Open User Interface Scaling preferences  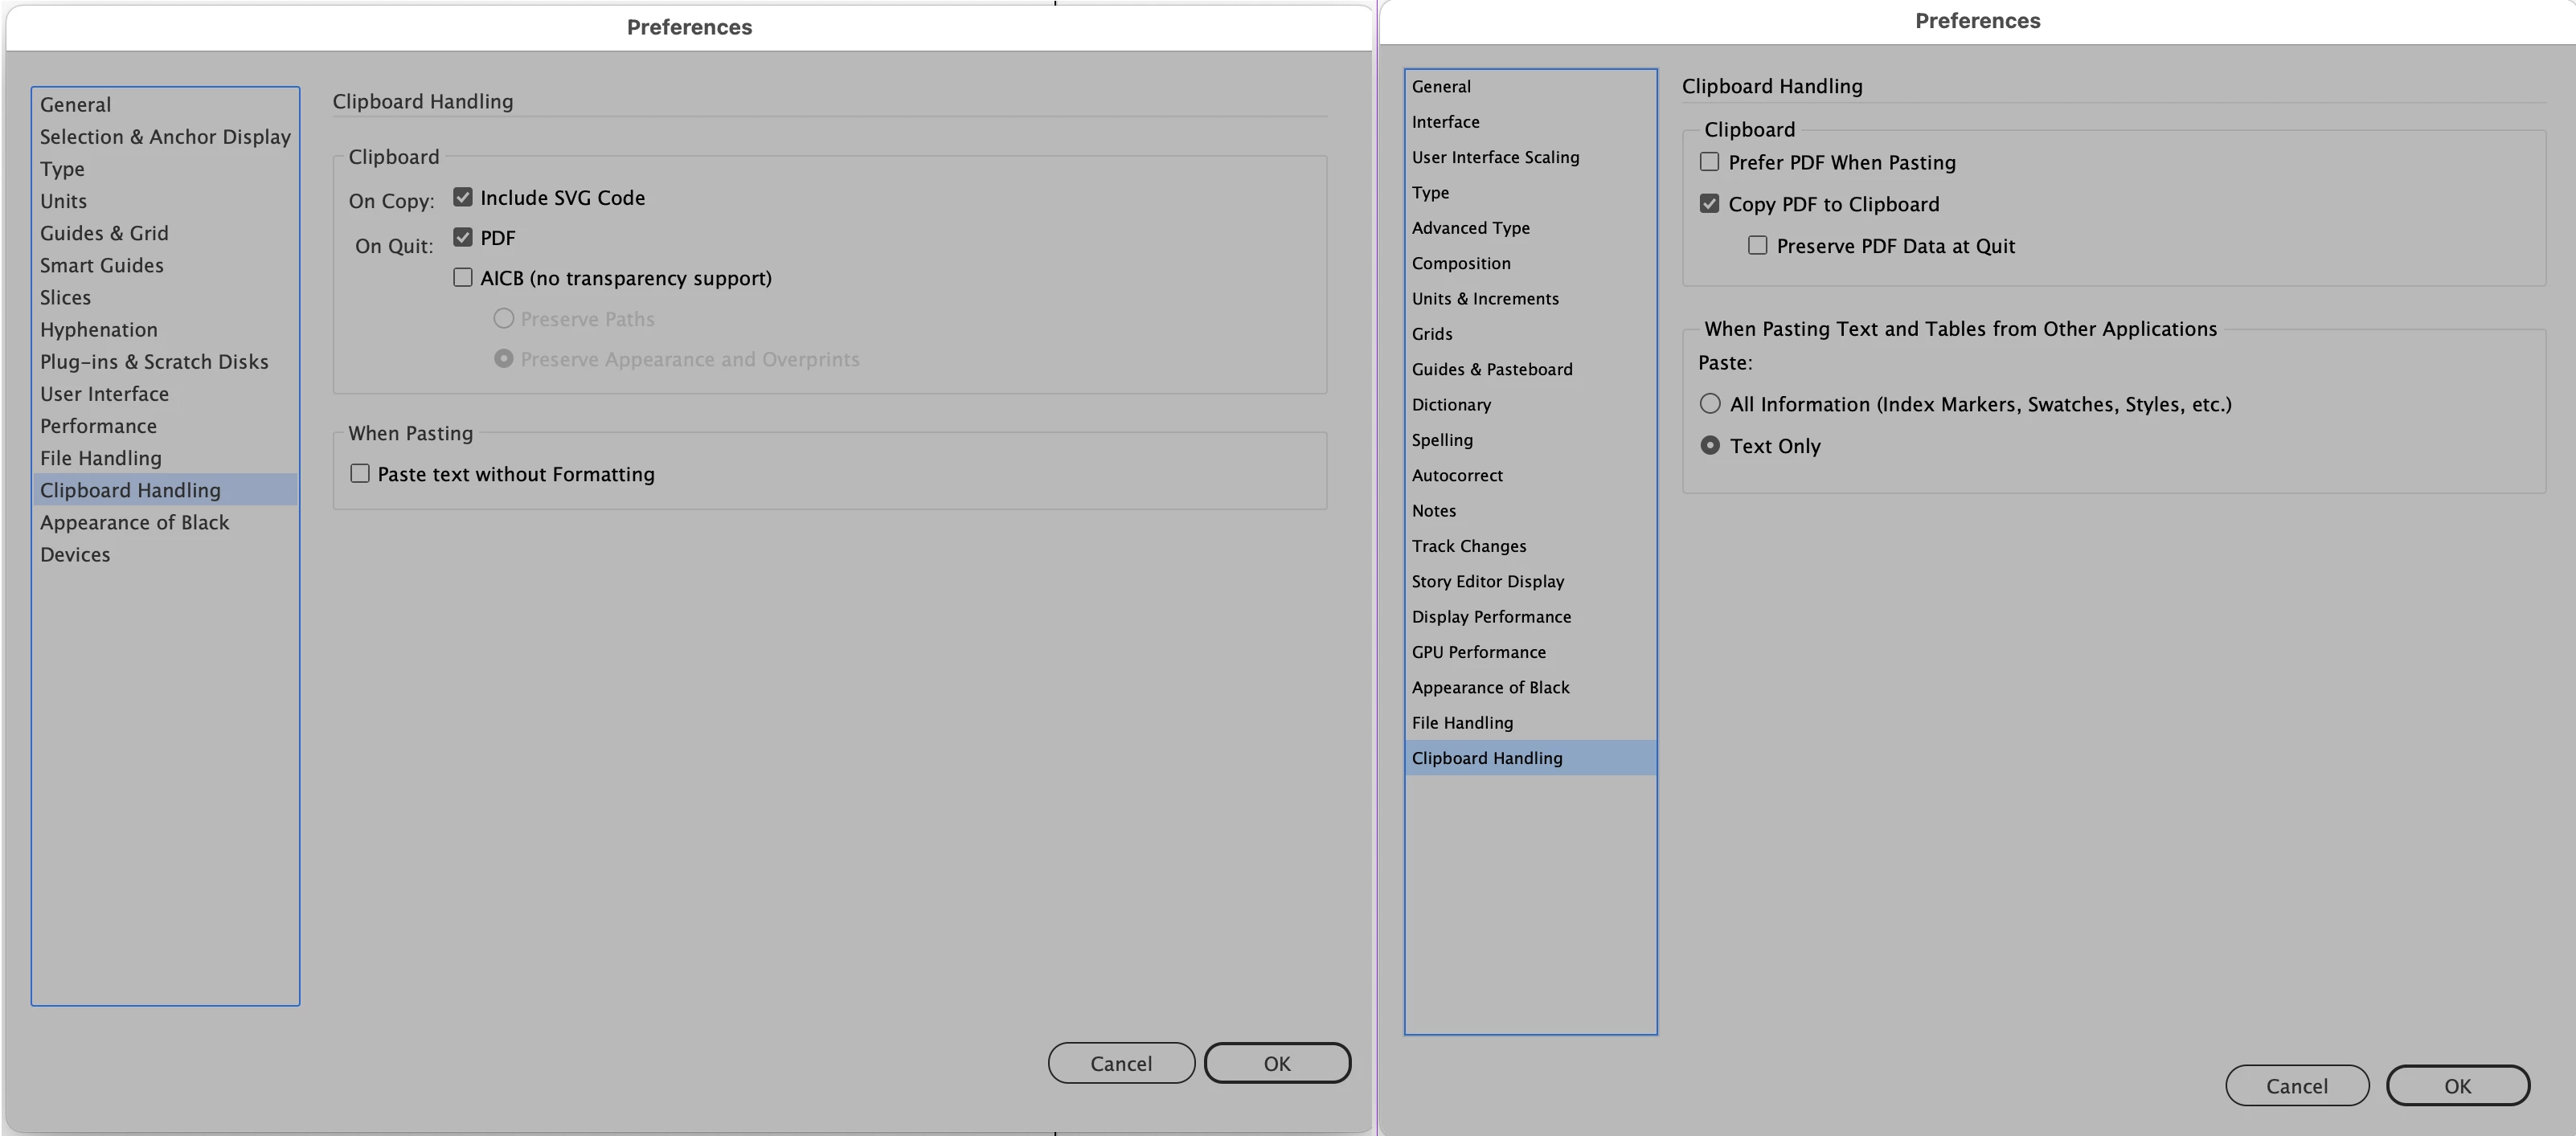tap(1495, 157)
